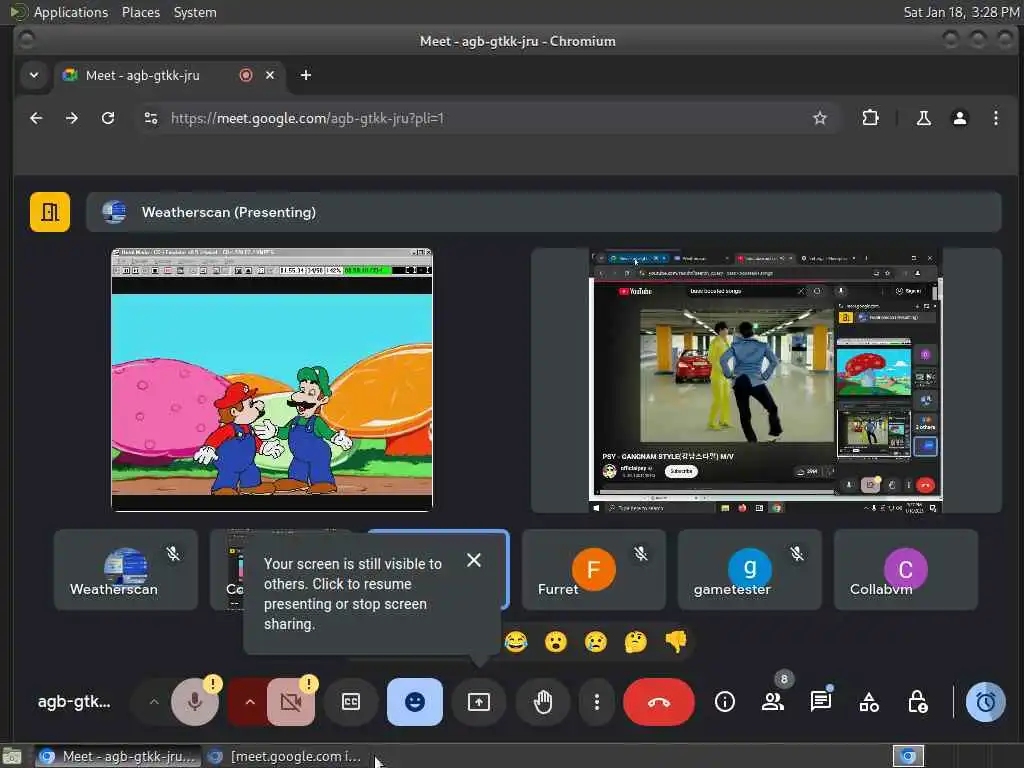The height and width of the screenshot is (768, 1024).
Task: Send the surprised face reaction
Action: coord(556,642)
